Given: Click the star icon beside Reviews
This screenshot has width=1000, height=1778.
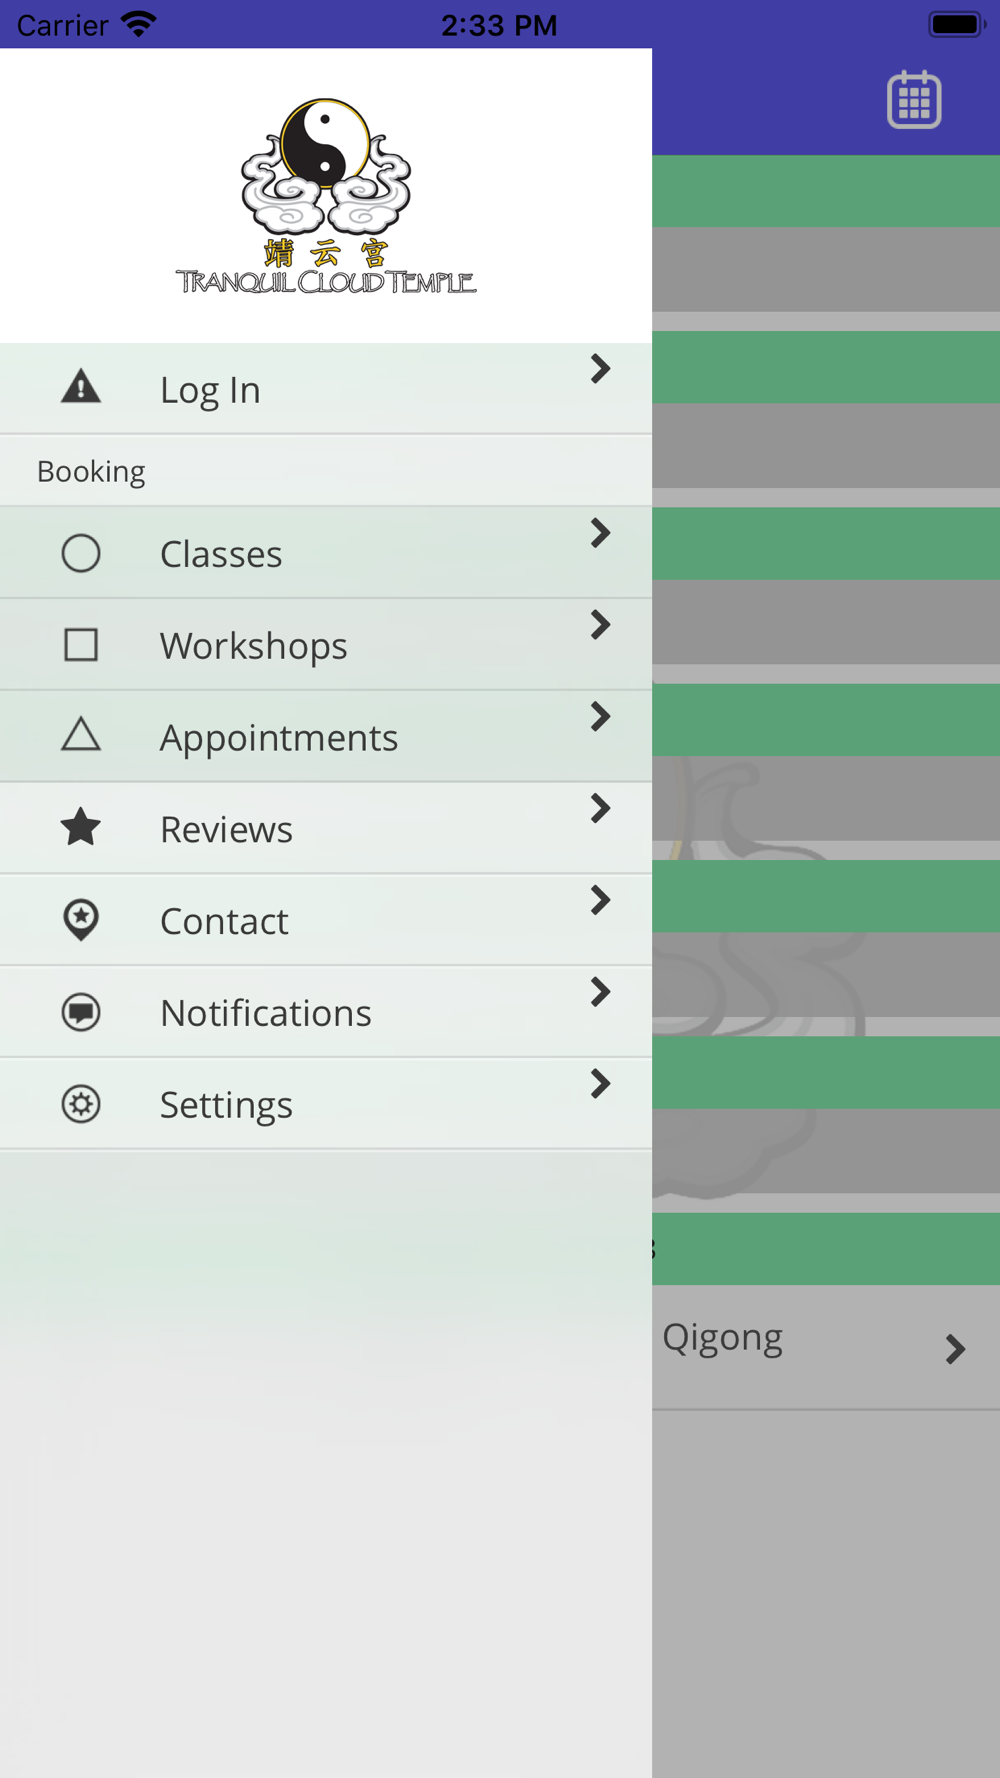Looking at the screenshot, I should click(81, 828).
